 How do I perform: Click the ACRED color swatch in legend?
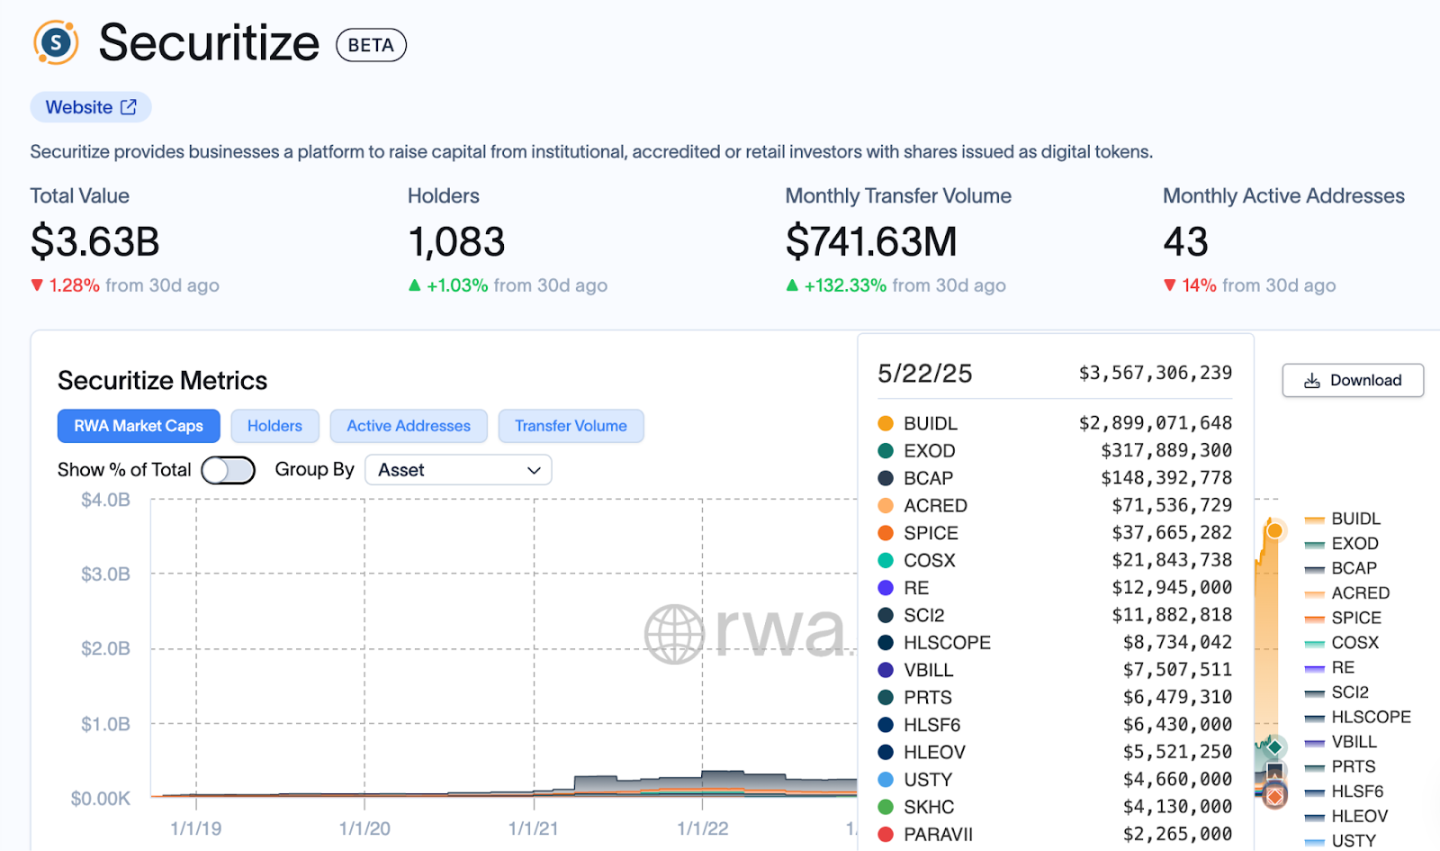[x=1314, y=594]
